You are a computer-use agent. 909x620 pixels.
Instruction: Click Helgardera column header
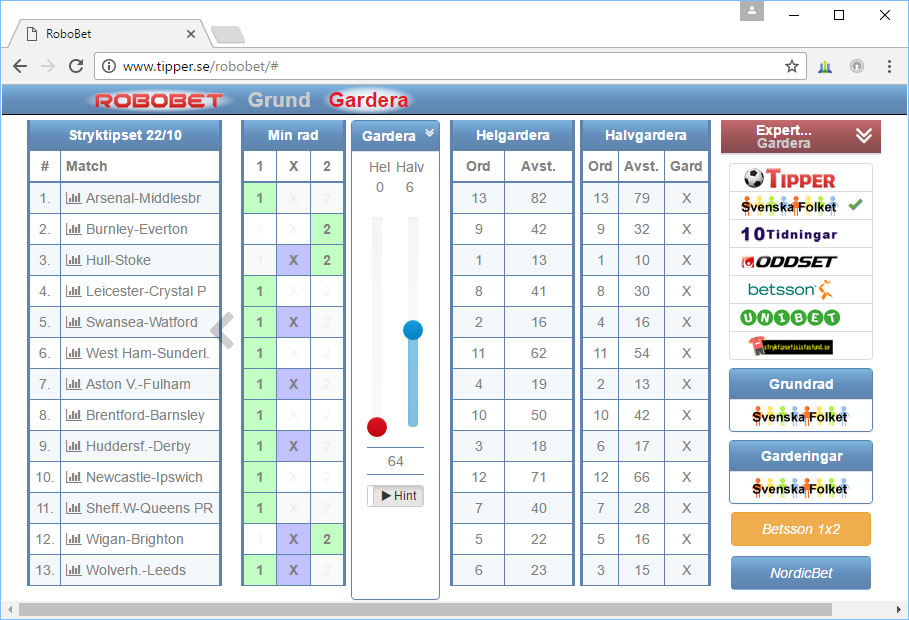(x=512, y=136)
